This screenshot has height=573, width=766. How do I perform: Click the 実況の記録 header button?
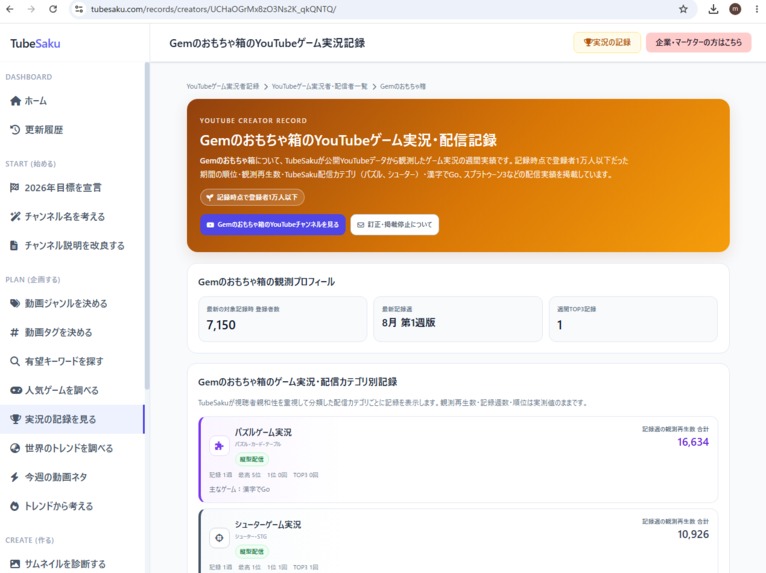607,42
